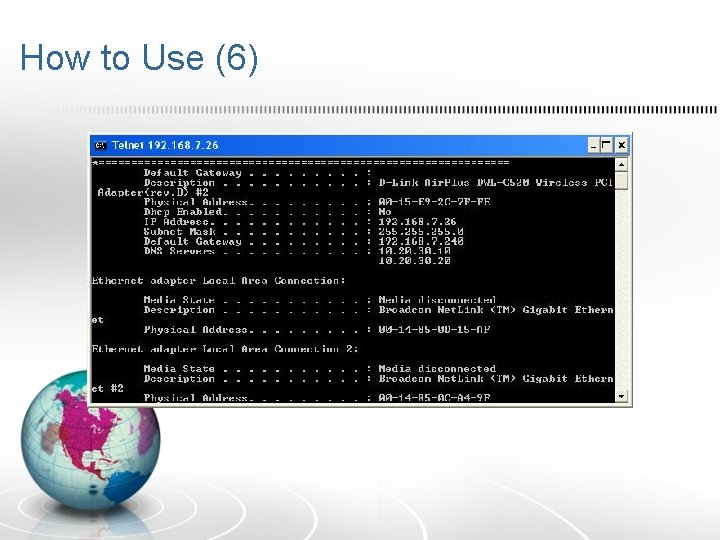Image resolution: width=720 pixels, height=540 pixels.
Task: Minimize the Telnet 192.168.7.26 window
Action: click(593, 146)
